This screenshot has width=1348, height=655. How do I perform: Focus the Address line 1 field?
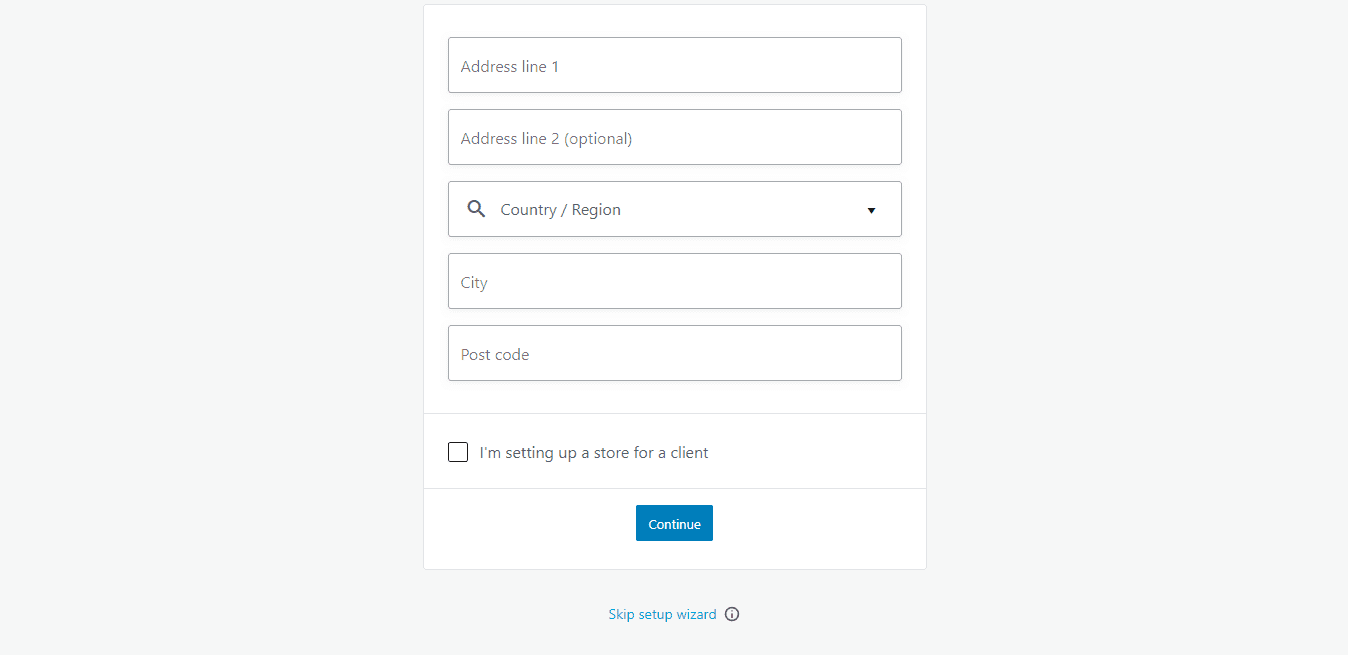pyautogui.click(x=674, y=65)
